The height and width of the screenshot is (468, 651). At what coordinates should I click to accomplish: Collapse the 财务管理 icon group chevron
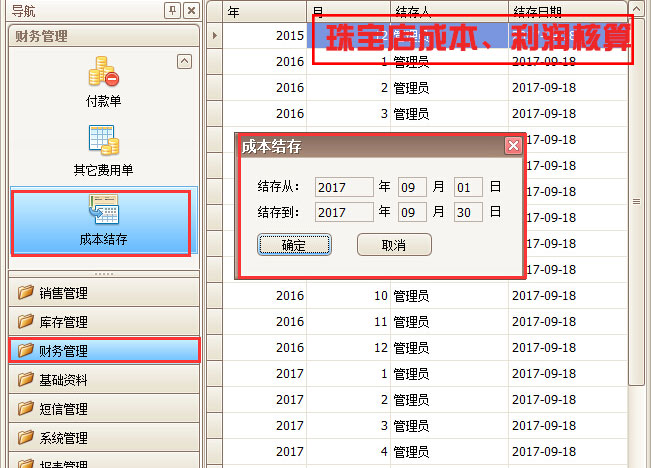click(x=183, y=61)
